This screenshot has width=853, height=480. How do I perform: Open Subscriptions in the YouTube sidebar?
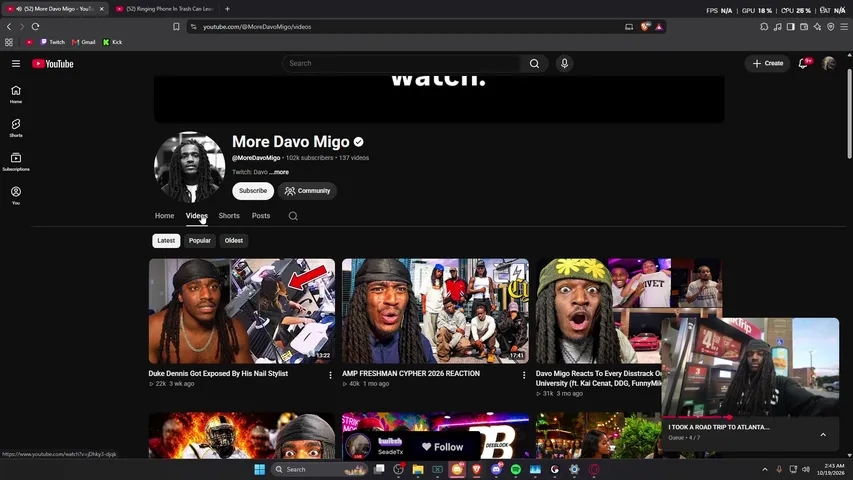[16, 162]
